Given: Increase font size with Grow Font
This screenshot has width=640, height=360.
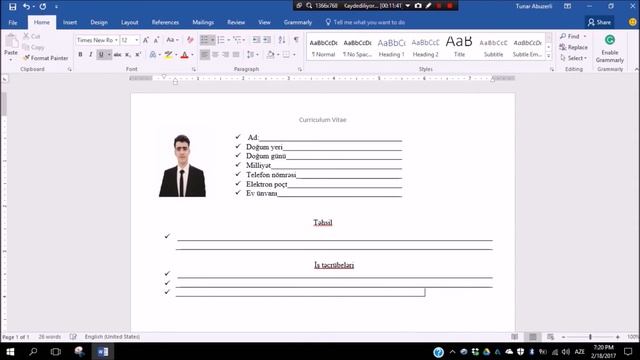Looking at the screenshot, I should tap(146, 40).
